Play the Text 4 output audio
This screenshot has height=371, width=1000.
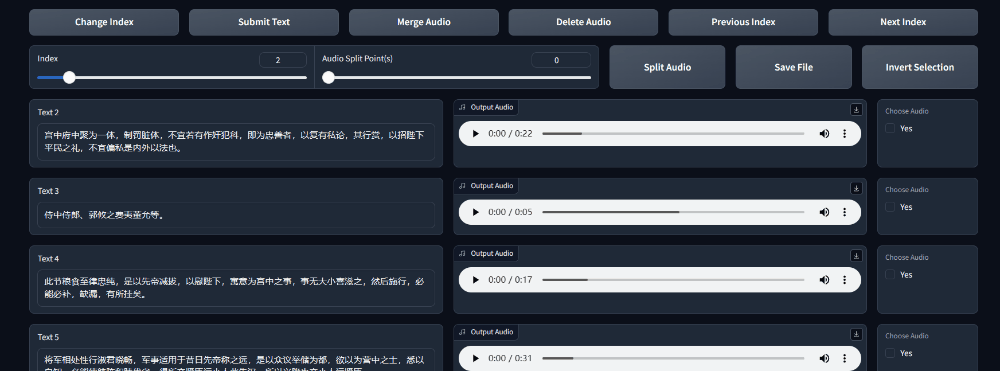point(475,280)
